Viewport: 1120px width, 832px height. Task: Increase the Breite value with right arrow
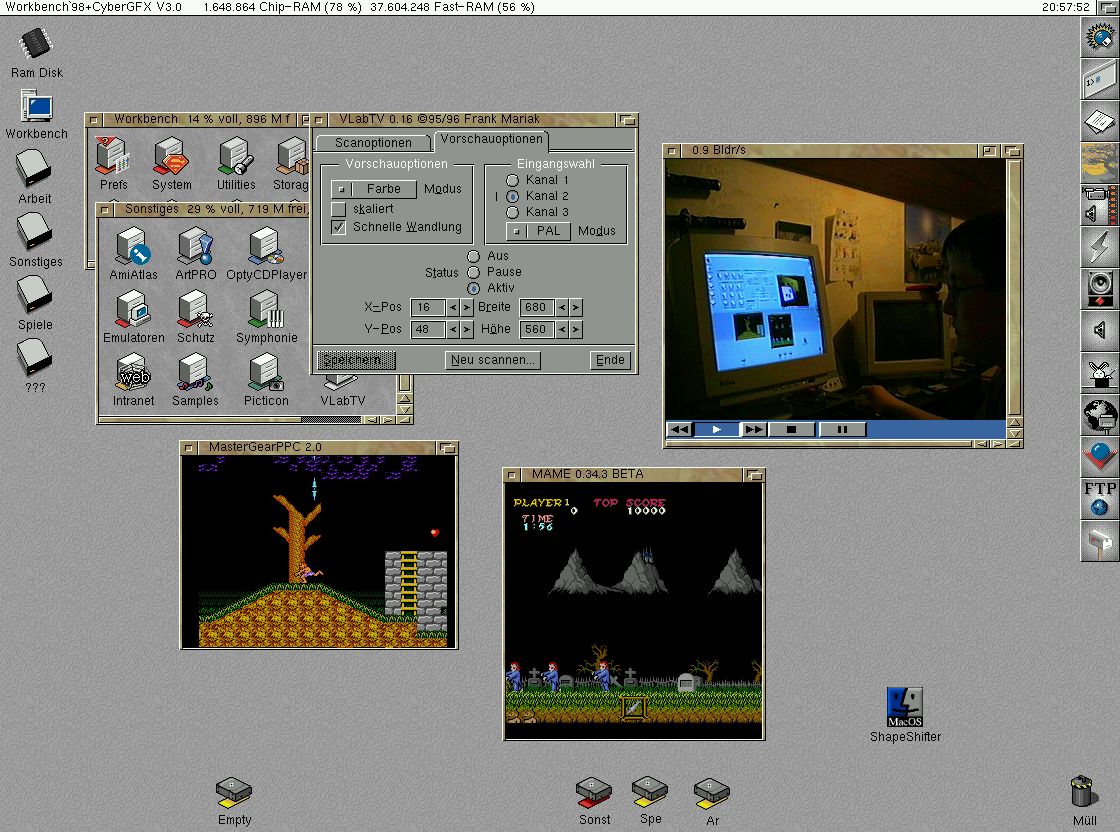tap(575, 307)
